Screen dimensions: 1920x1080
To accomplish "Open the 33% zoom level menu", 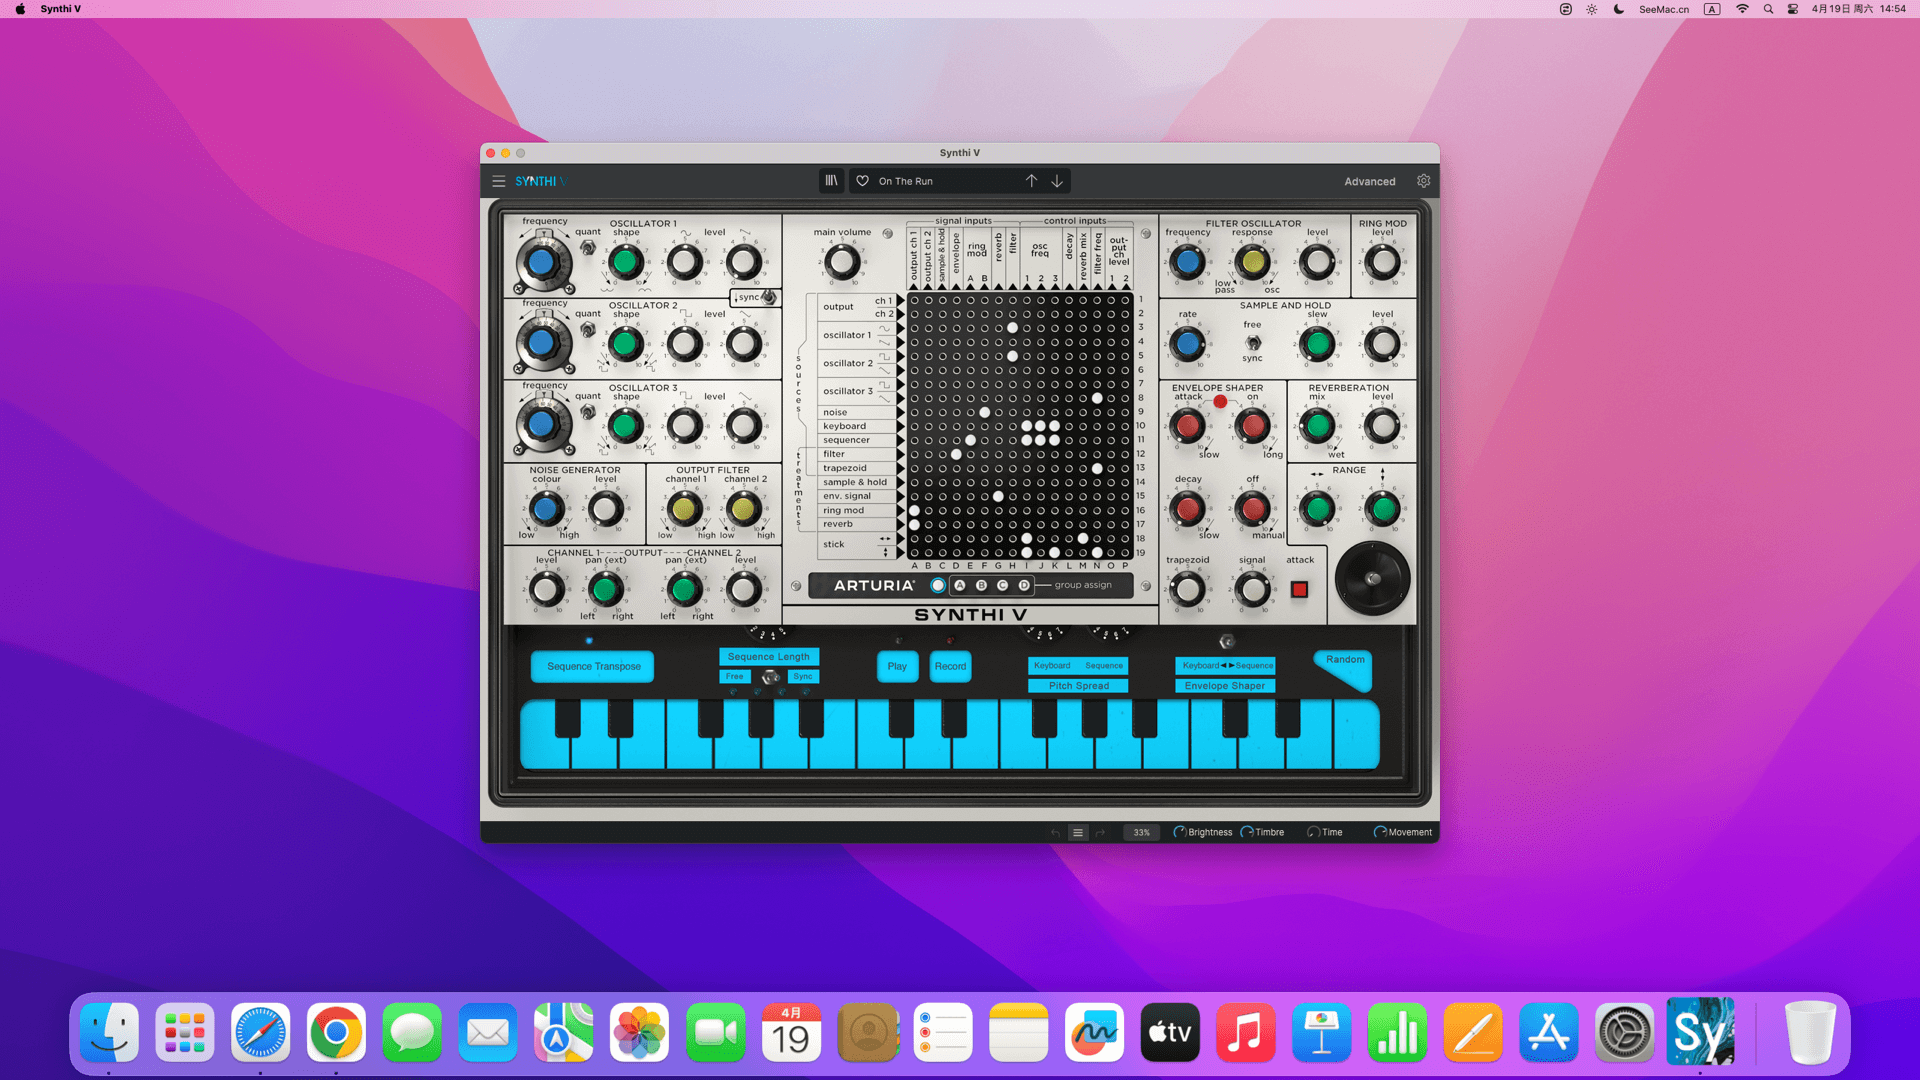I will pyautogui.click(x=1141, y=832).
